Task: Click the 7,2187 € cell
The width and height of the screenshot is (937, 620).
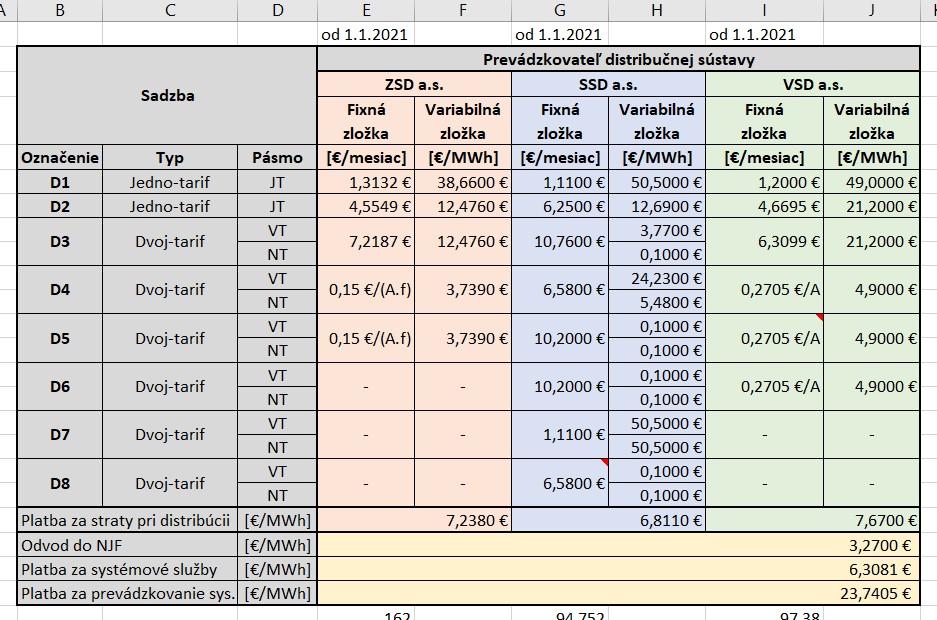Action: [x=366, y=243]
